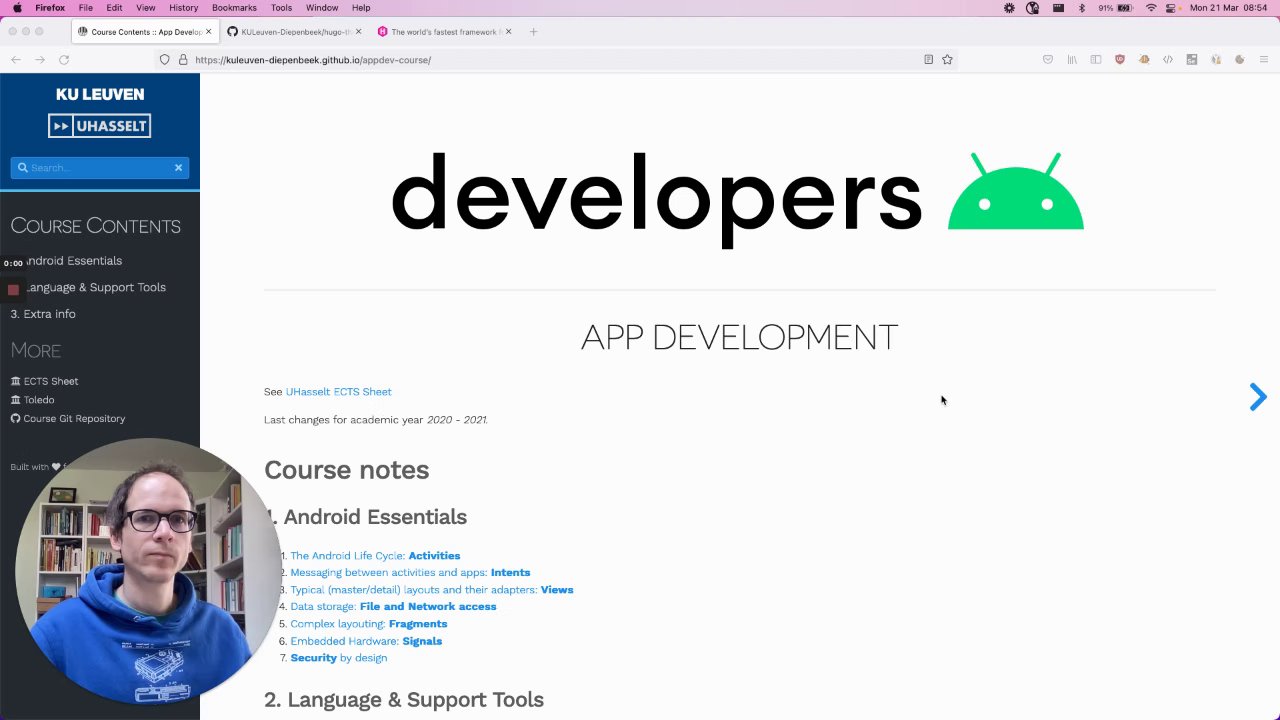Click the KU Leuven UHasselt logo
The height and width of the screenshot is (720, 1280).
(x=100, y=111)
